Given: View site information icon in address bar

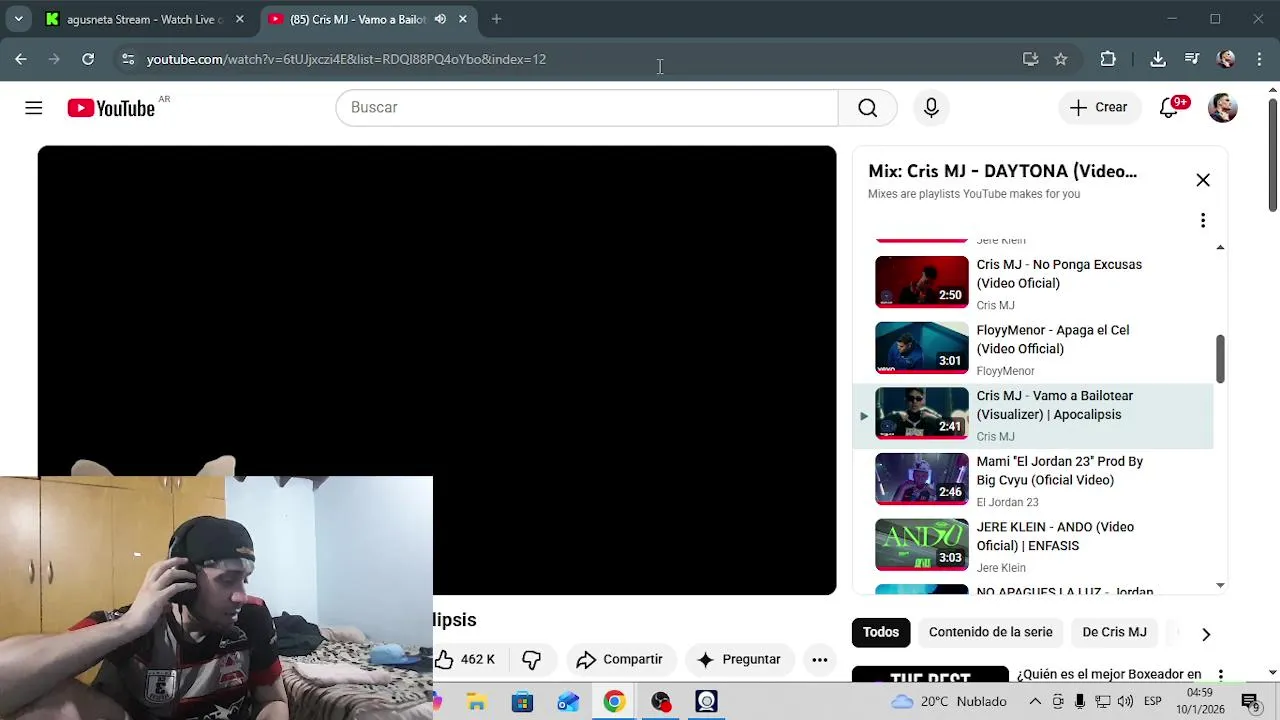Looking at the screenshot, I should (x=128, y=59).
